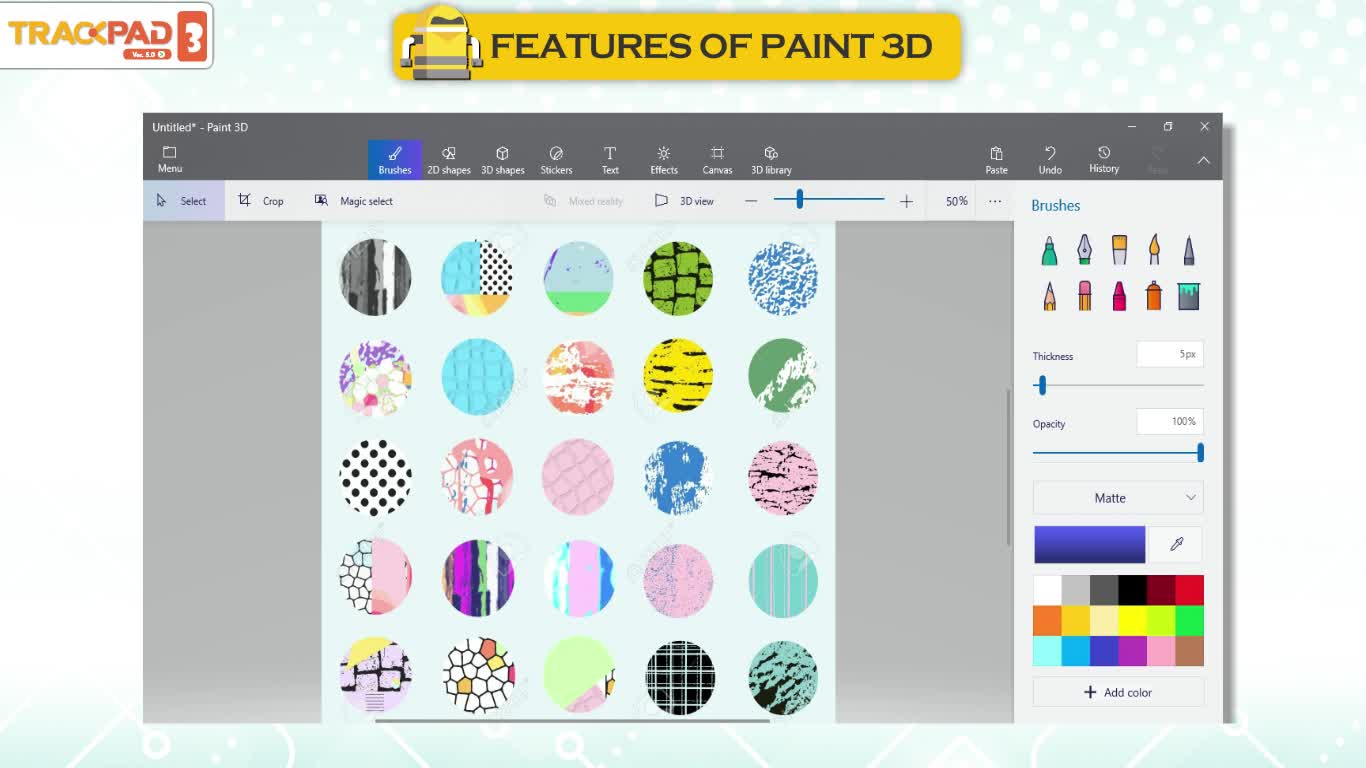Open the Canvas tab
The image size is (1366, 768).
(x=717, y=160)
